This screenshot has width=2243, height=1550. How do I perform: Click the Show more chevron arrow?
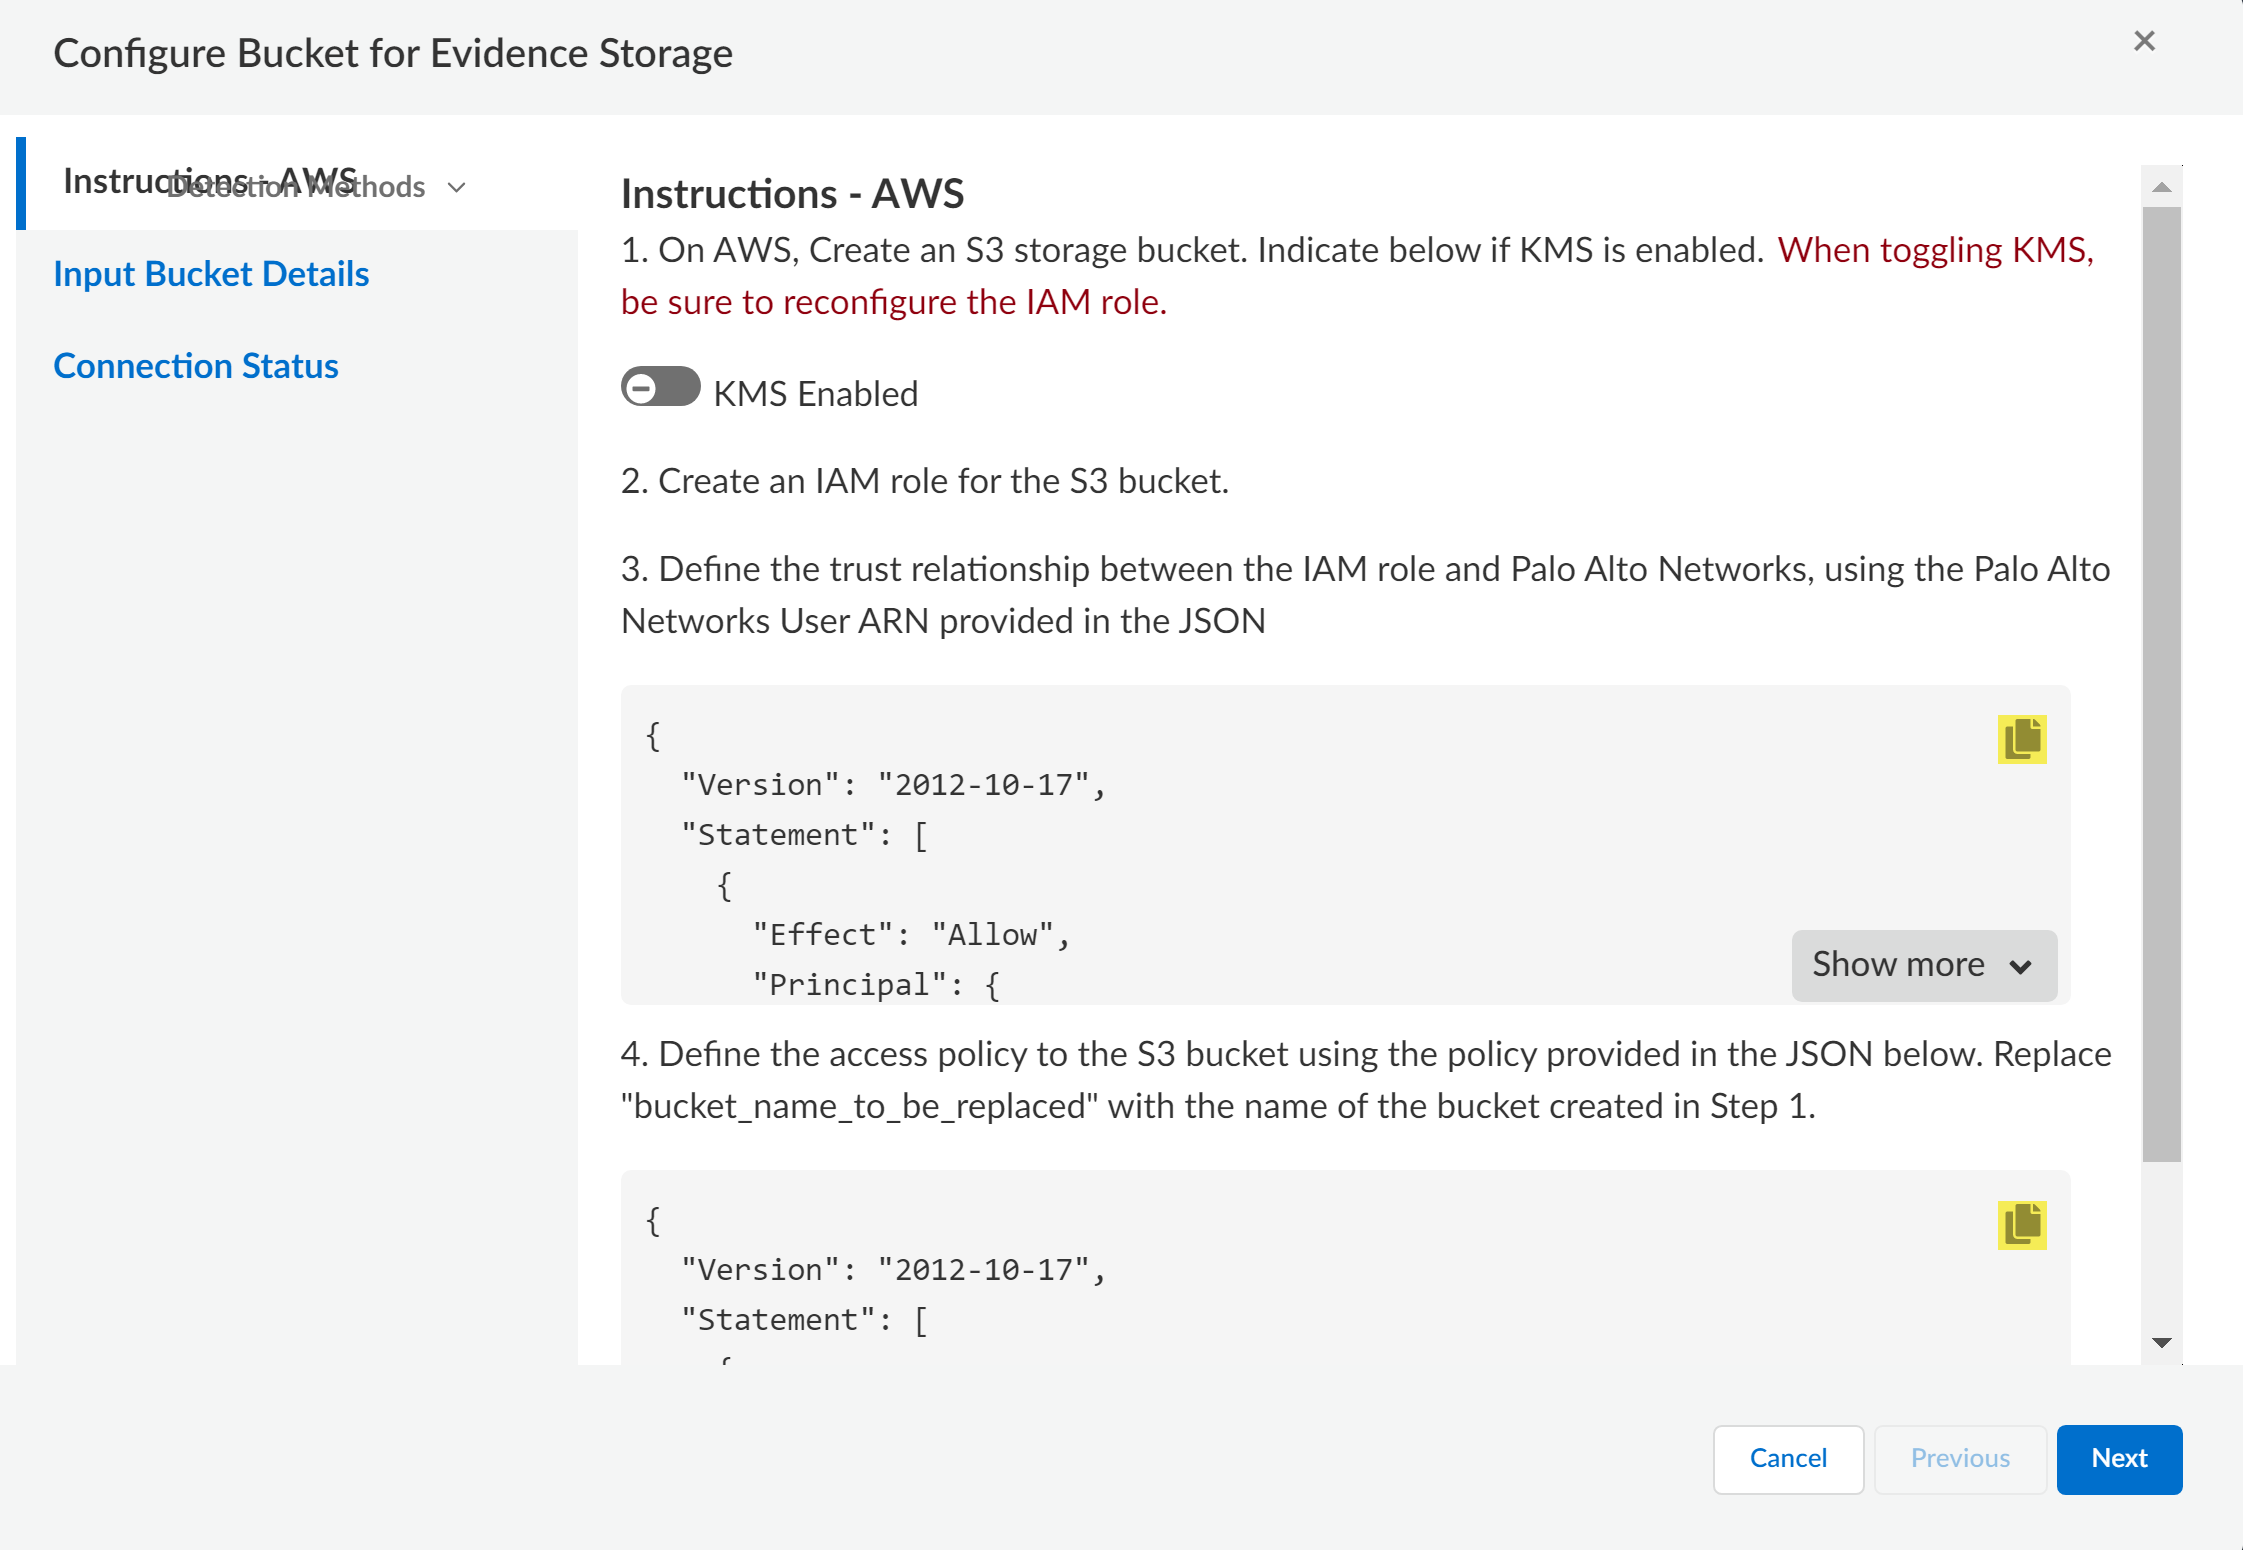point(2020,967)
